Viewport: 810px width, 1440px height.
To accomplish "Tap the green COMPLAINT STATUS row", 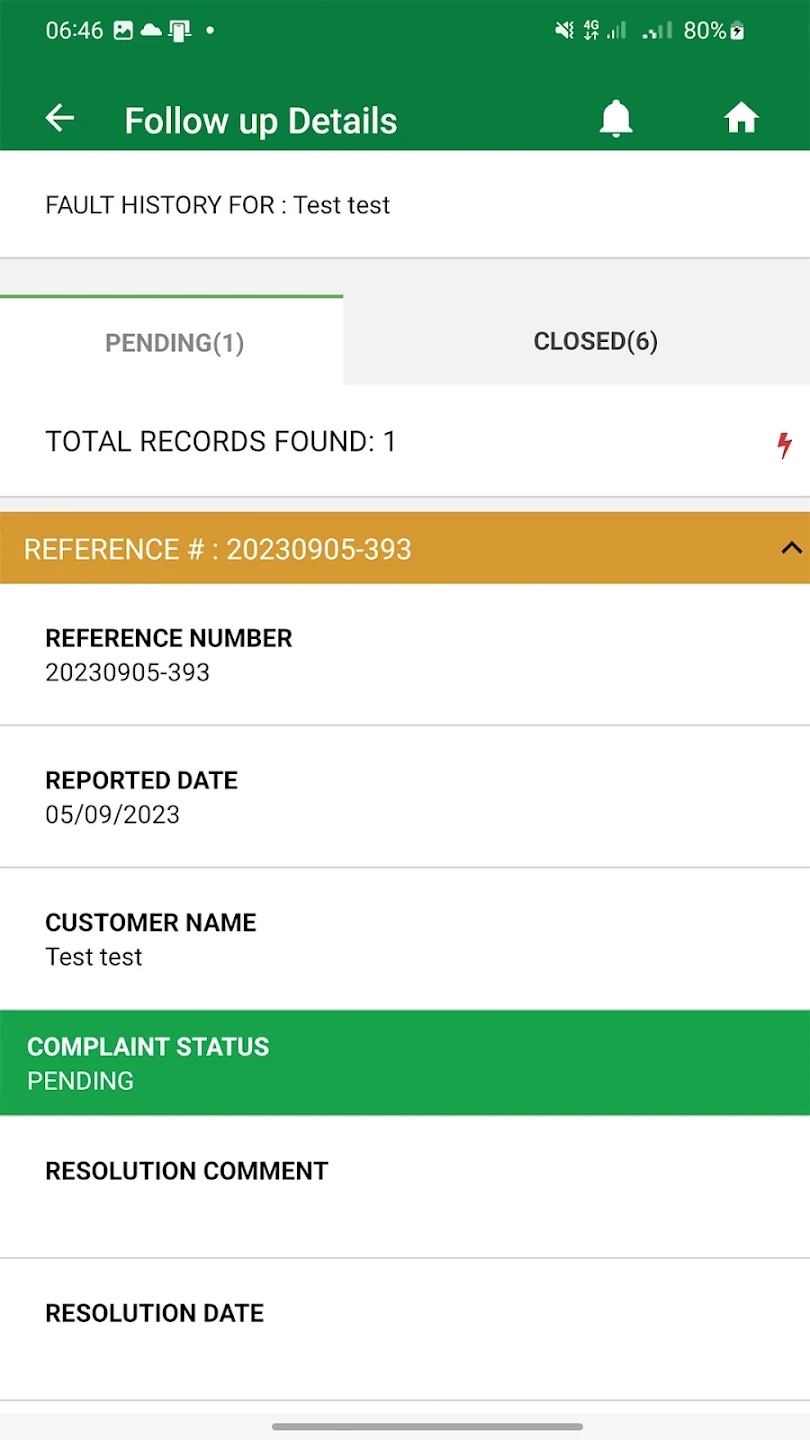I will (x=404, y=1063).
